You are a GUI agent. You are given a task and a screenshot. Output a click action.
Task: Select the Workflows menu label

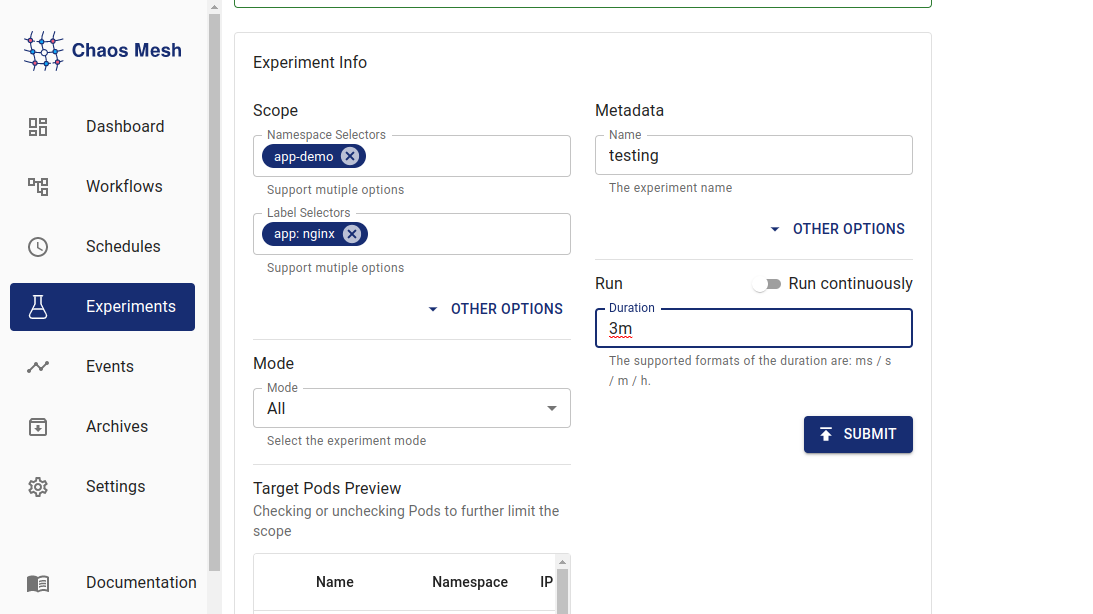point(124,187)
